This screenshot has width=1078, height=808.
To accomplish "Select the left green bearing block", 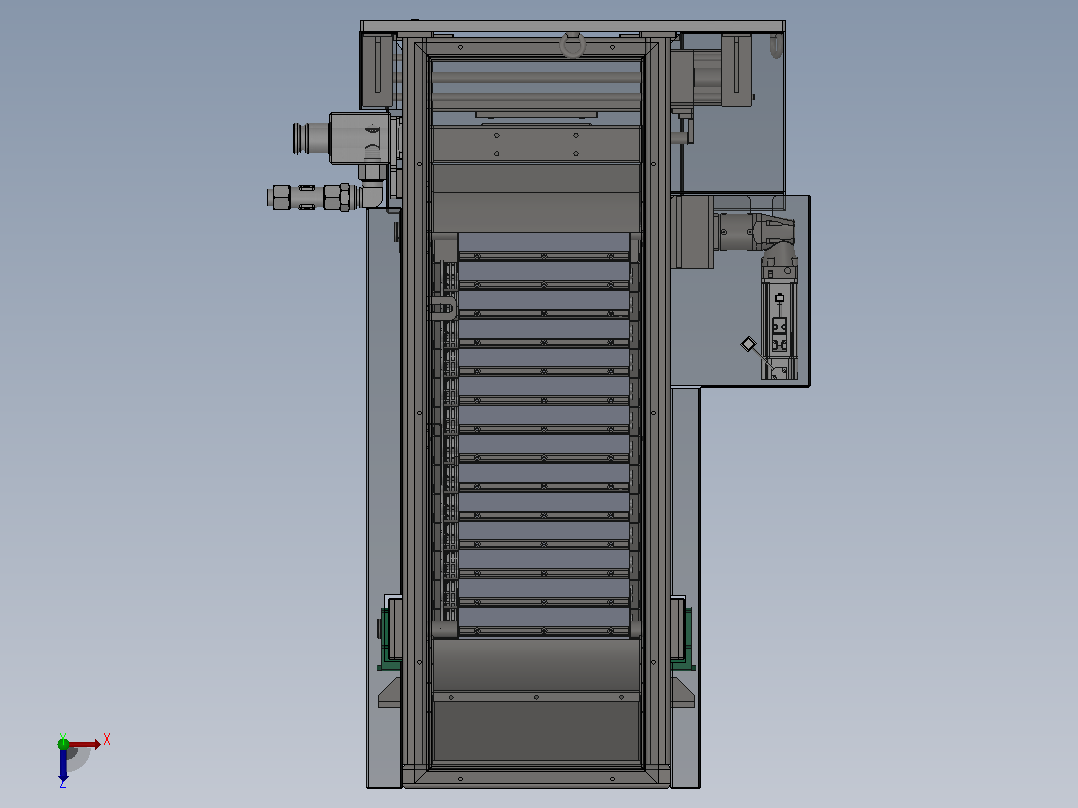I will pos(388,633).
